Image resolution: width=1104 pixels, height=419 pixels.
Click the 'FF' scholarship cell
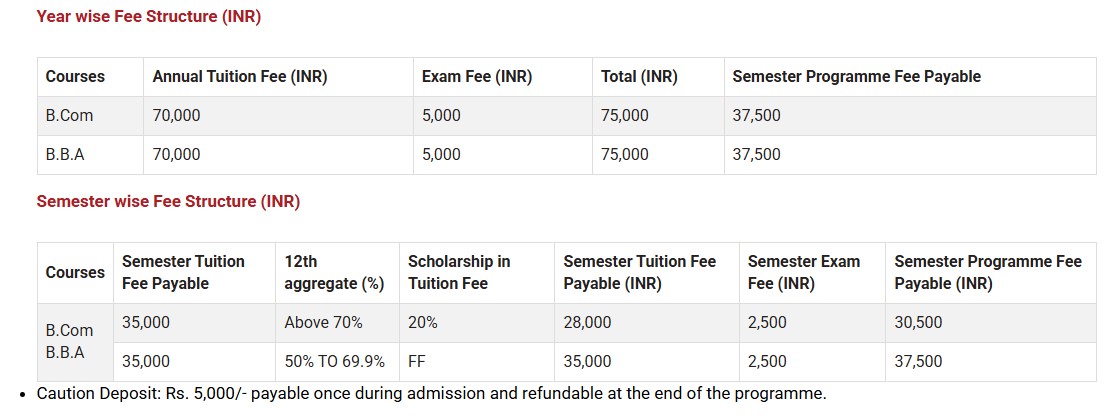416,361
